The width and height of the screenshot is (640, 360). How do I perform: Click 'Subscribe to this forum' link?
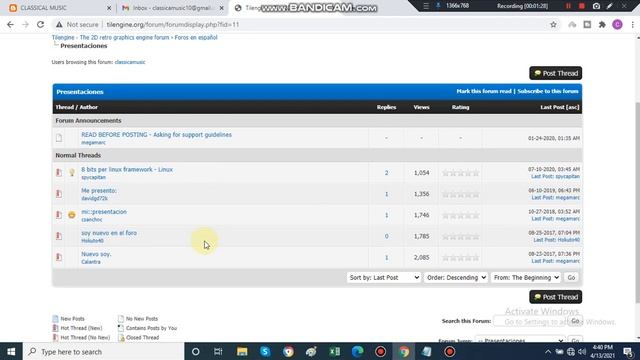point(548,91)
